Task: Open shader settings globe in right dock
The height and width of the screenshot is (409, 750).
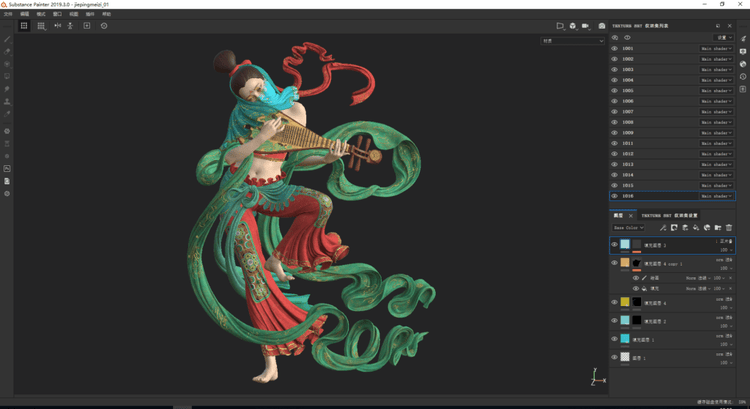Action: pyautogui.click(x=743, y=64)
